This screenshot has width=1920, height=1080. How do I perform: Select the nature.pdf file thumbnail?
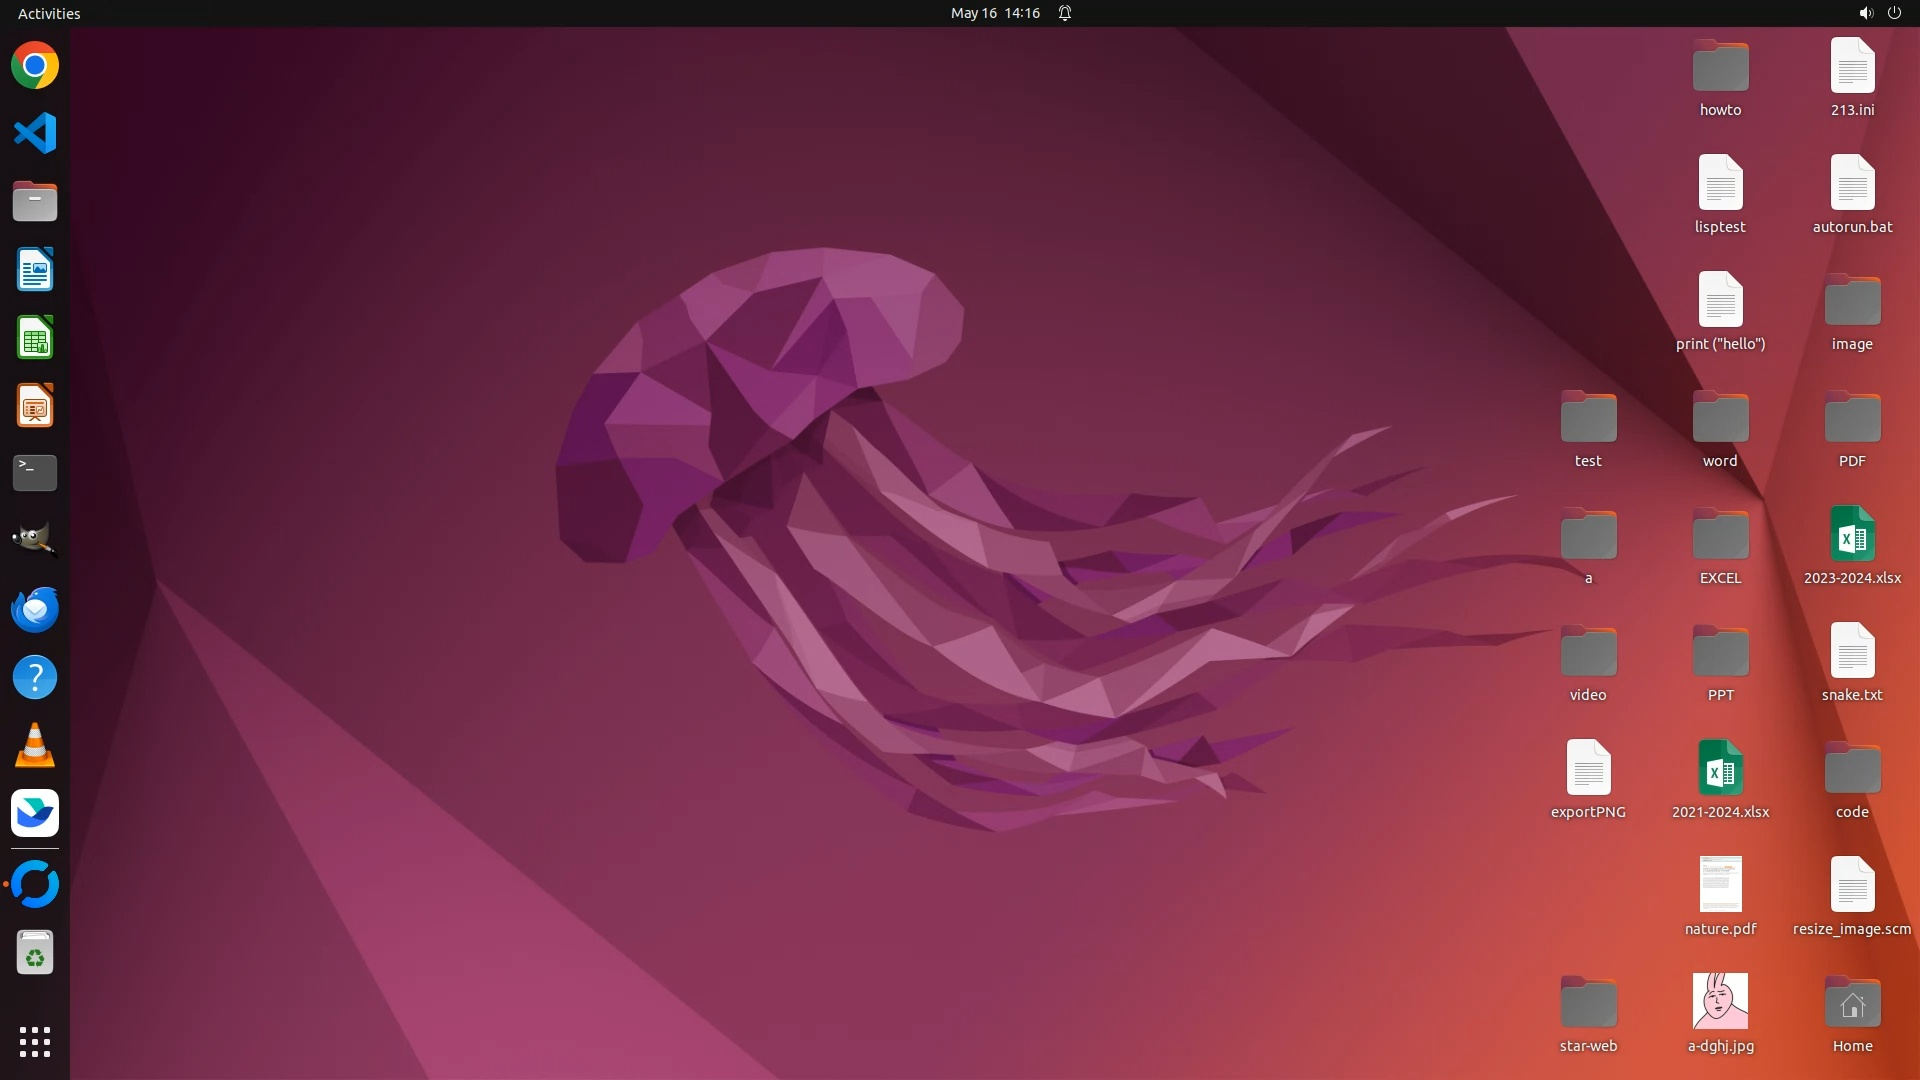[1720, 884]
